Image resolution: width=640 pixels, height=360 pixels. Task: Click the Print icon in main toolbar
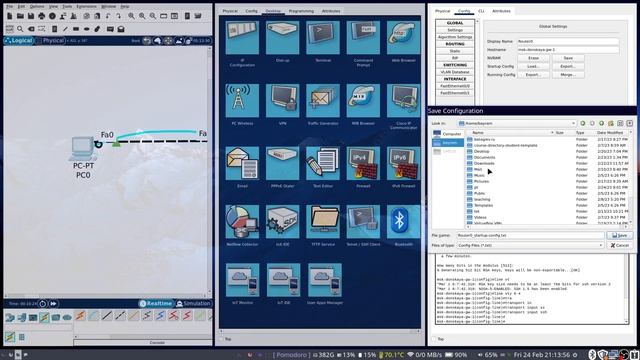coord(42,16)
